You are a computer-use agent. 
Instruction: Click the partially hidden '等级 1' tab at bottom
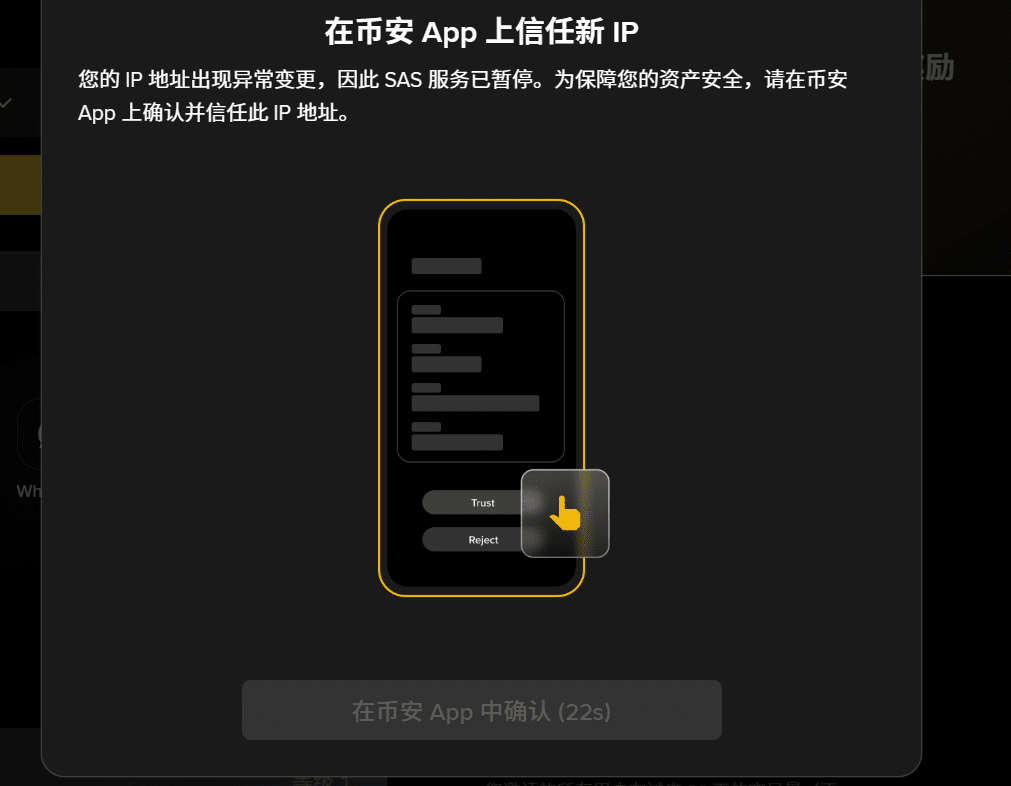(x=321, y=781)
